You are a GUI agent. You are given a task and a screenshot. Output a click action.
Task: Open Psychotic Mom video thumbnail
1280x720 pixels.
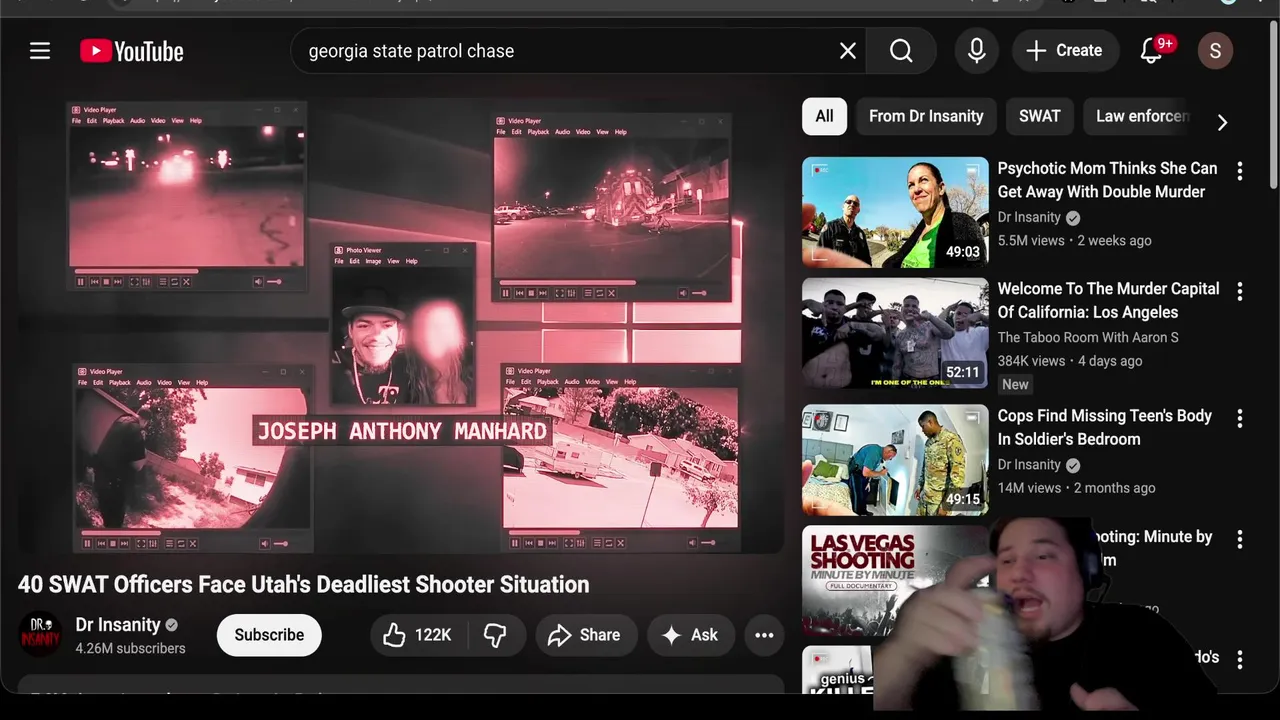(895, 212)
